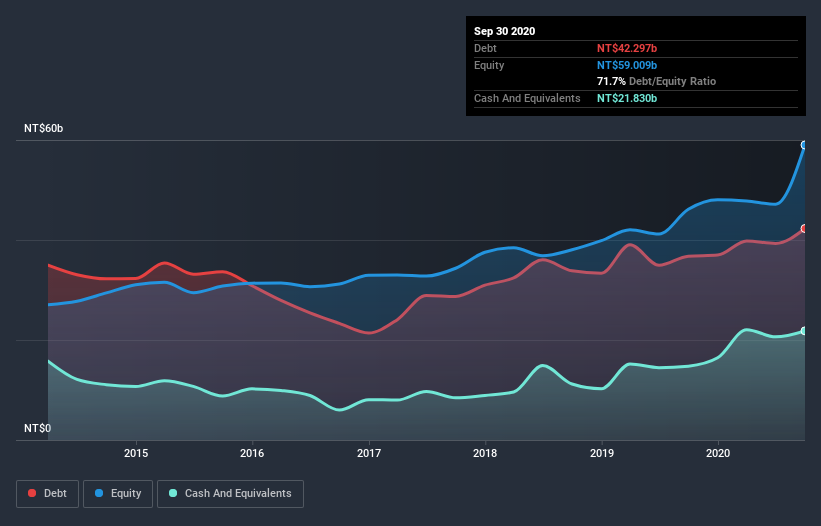This screenshot has height=526, width=821.
Task: Click the NT$60b y-axis label
Action: [x=43, y=128]
